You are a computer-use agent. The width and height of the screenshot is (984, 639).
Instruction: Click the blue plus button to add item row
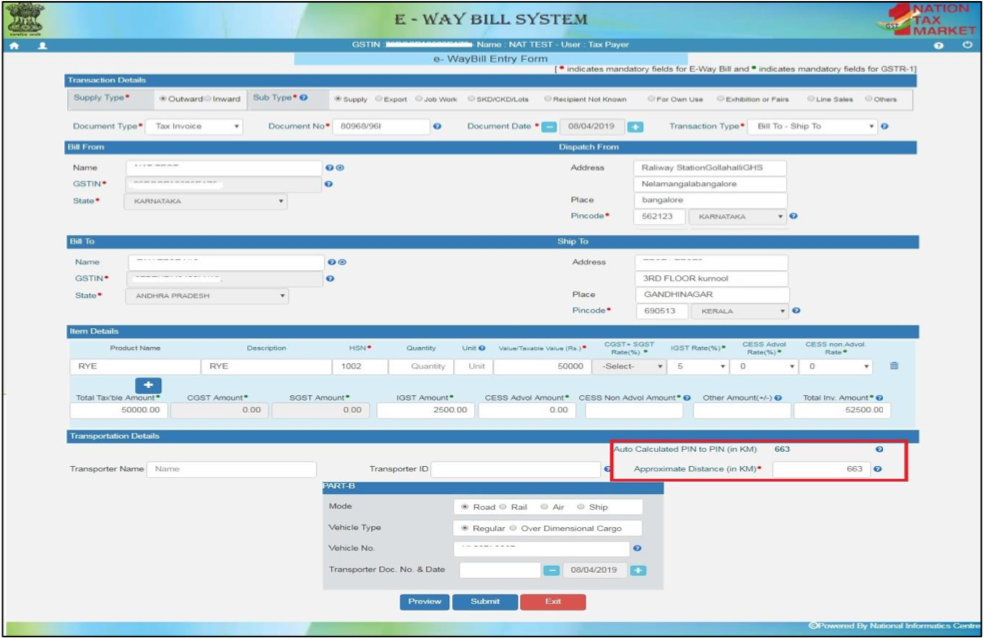click(148, 385)
